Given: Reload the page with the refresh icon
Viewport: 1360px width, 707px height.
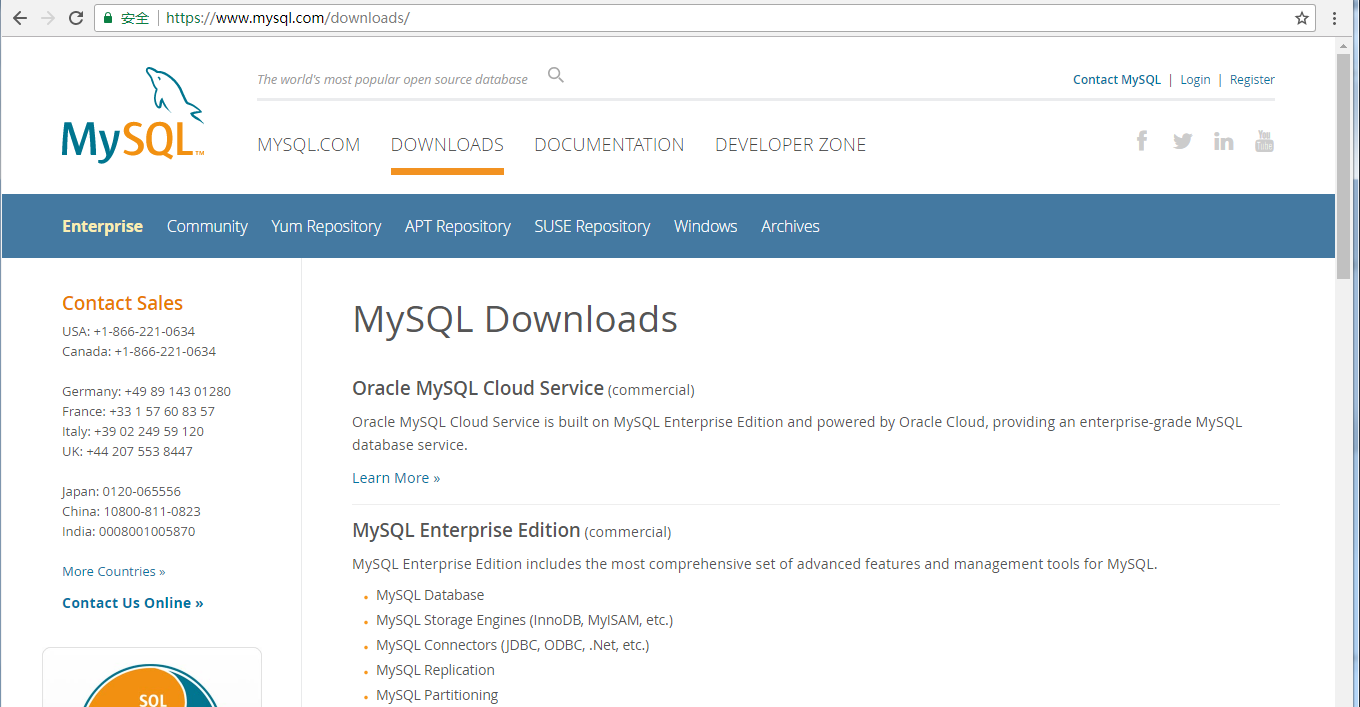Looking at the screenshot, I should click(x=76, y=18).
